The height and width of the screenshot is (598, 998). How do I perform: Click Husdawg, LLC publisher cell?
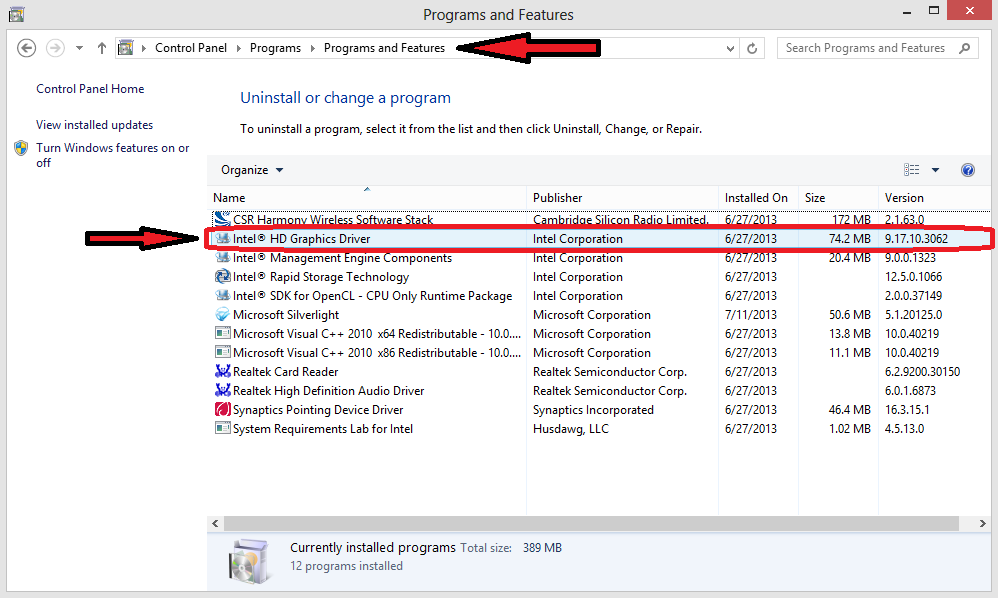(571, 429)
